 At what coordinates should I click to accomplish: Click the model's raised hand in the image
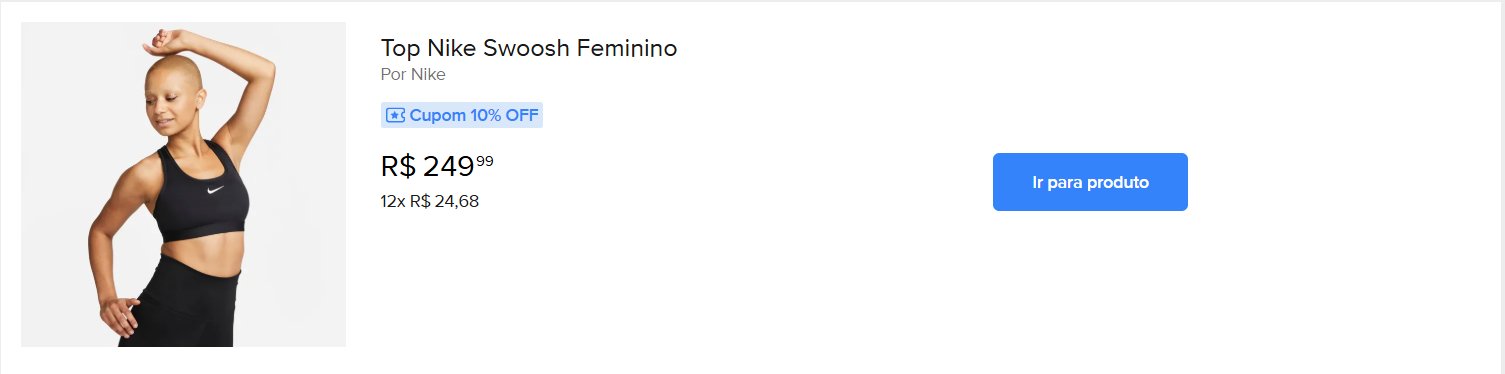point(165,41)
